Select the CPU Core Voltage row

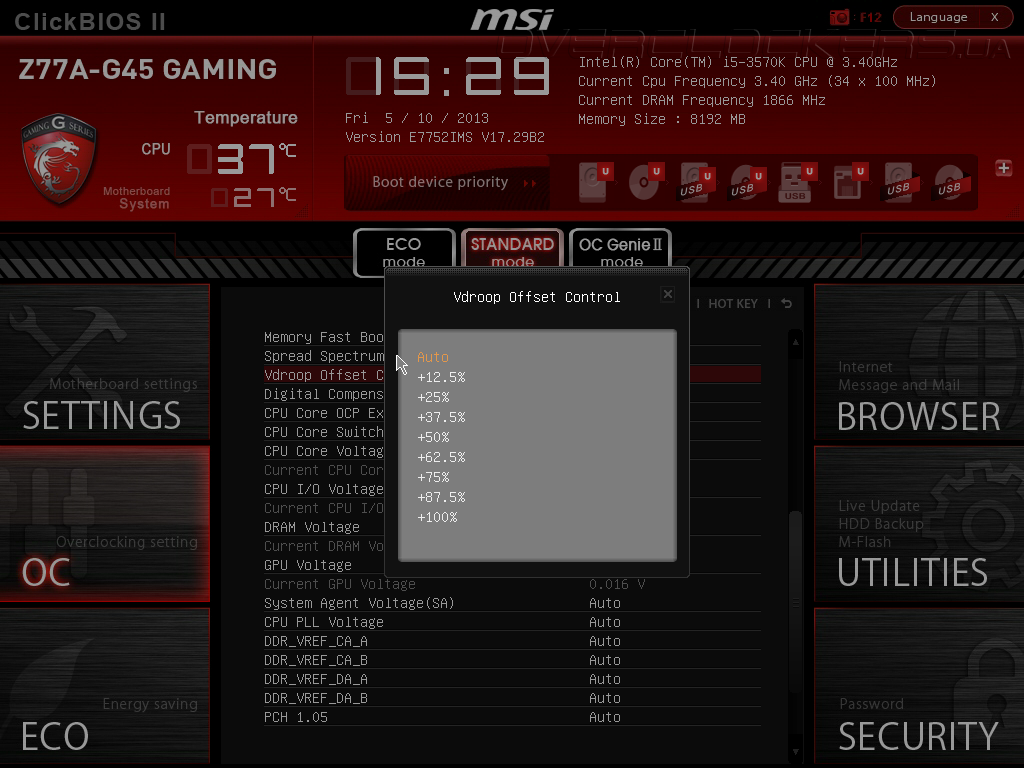pyautogui.click(x=324, y=451)
